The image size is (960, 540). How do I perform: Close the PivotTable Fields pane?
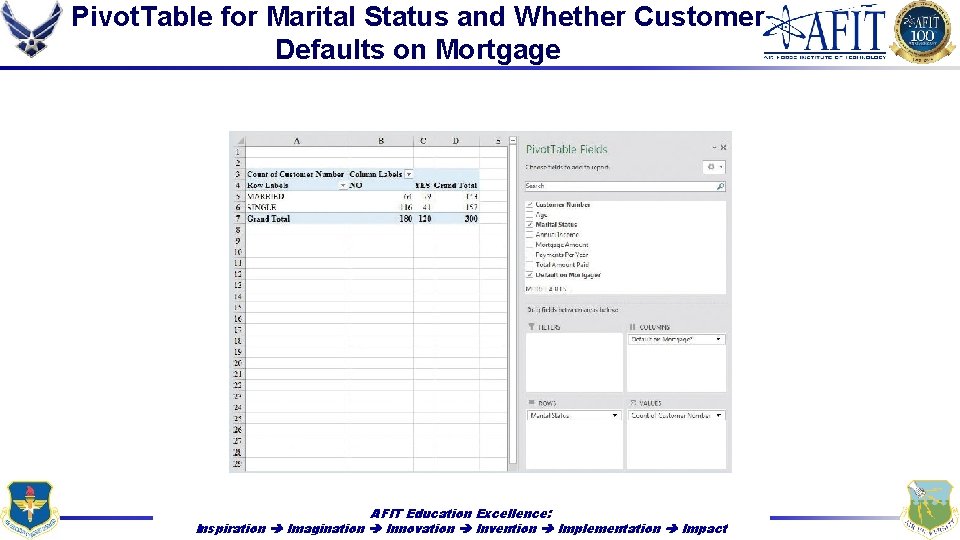pos(724,148)
